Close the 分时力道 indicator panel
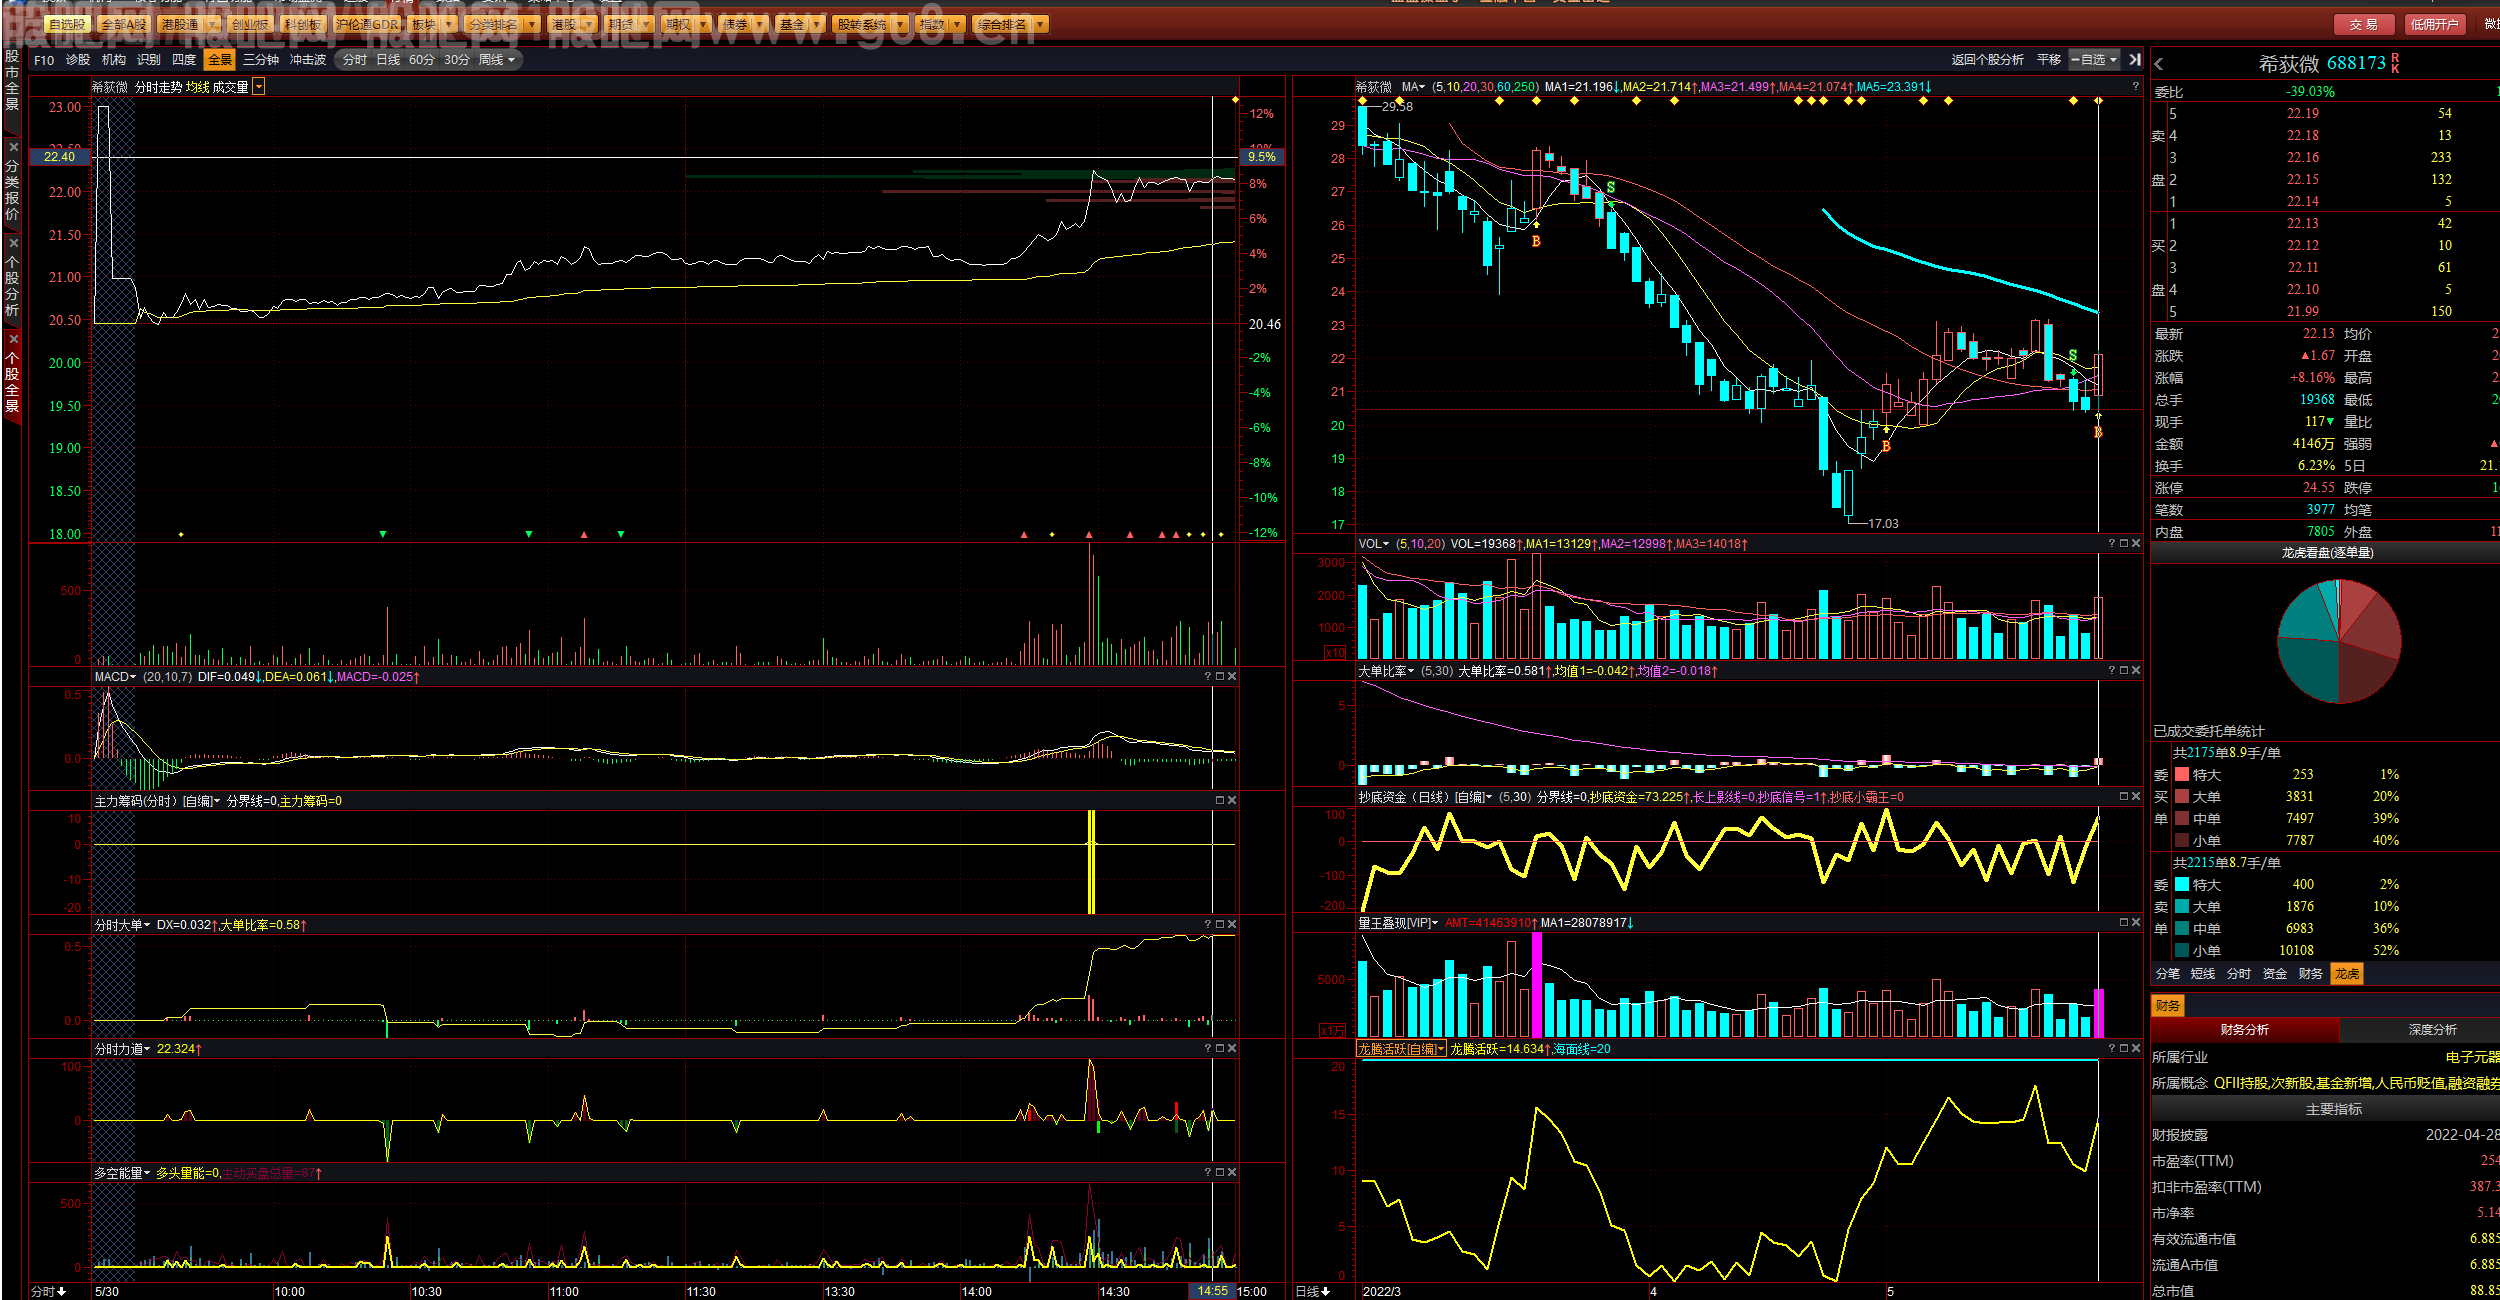This screenshot has width=2500, height=1300. coord(1232,1049)
